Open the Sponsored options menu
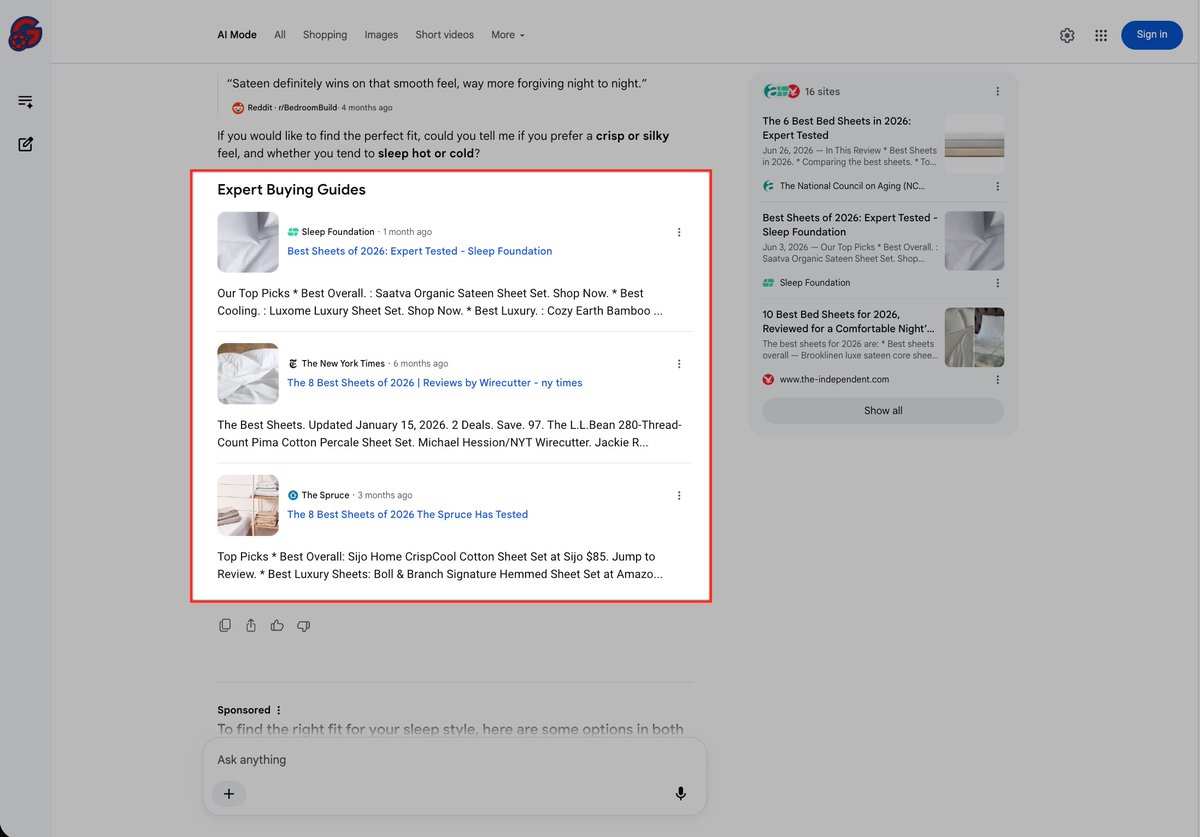Viewport: 1200px width, 837px height. pyautogui.click(x=279, y=710)
